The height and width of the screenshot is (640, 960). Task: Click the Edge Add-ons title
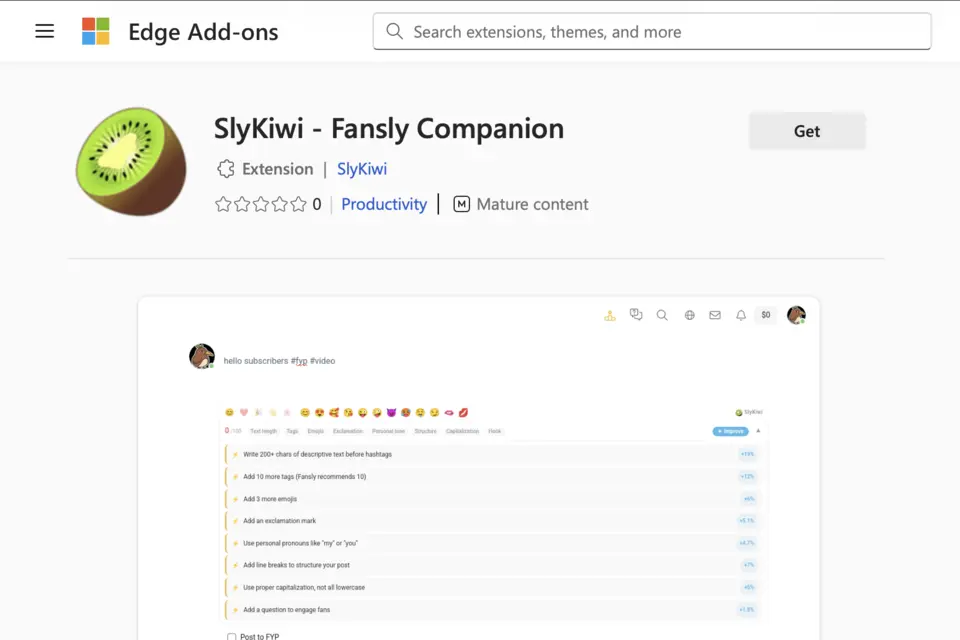(203, 31)
